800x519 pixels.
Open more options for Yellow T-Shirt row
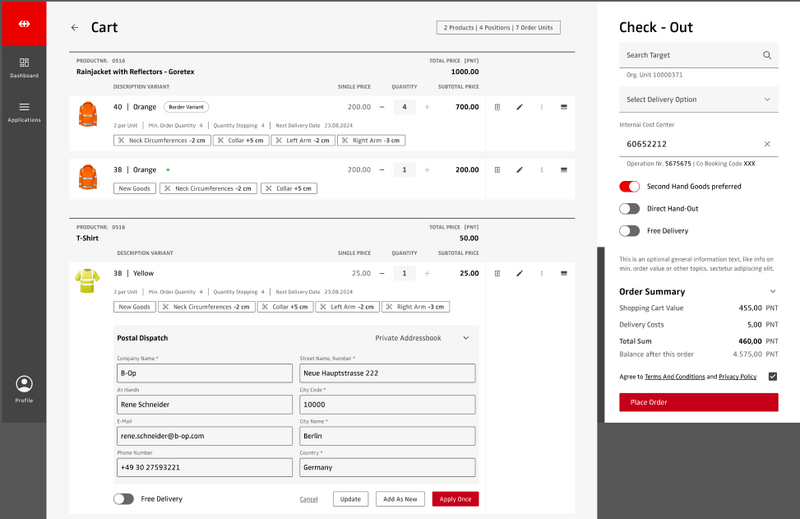point(541,273)
